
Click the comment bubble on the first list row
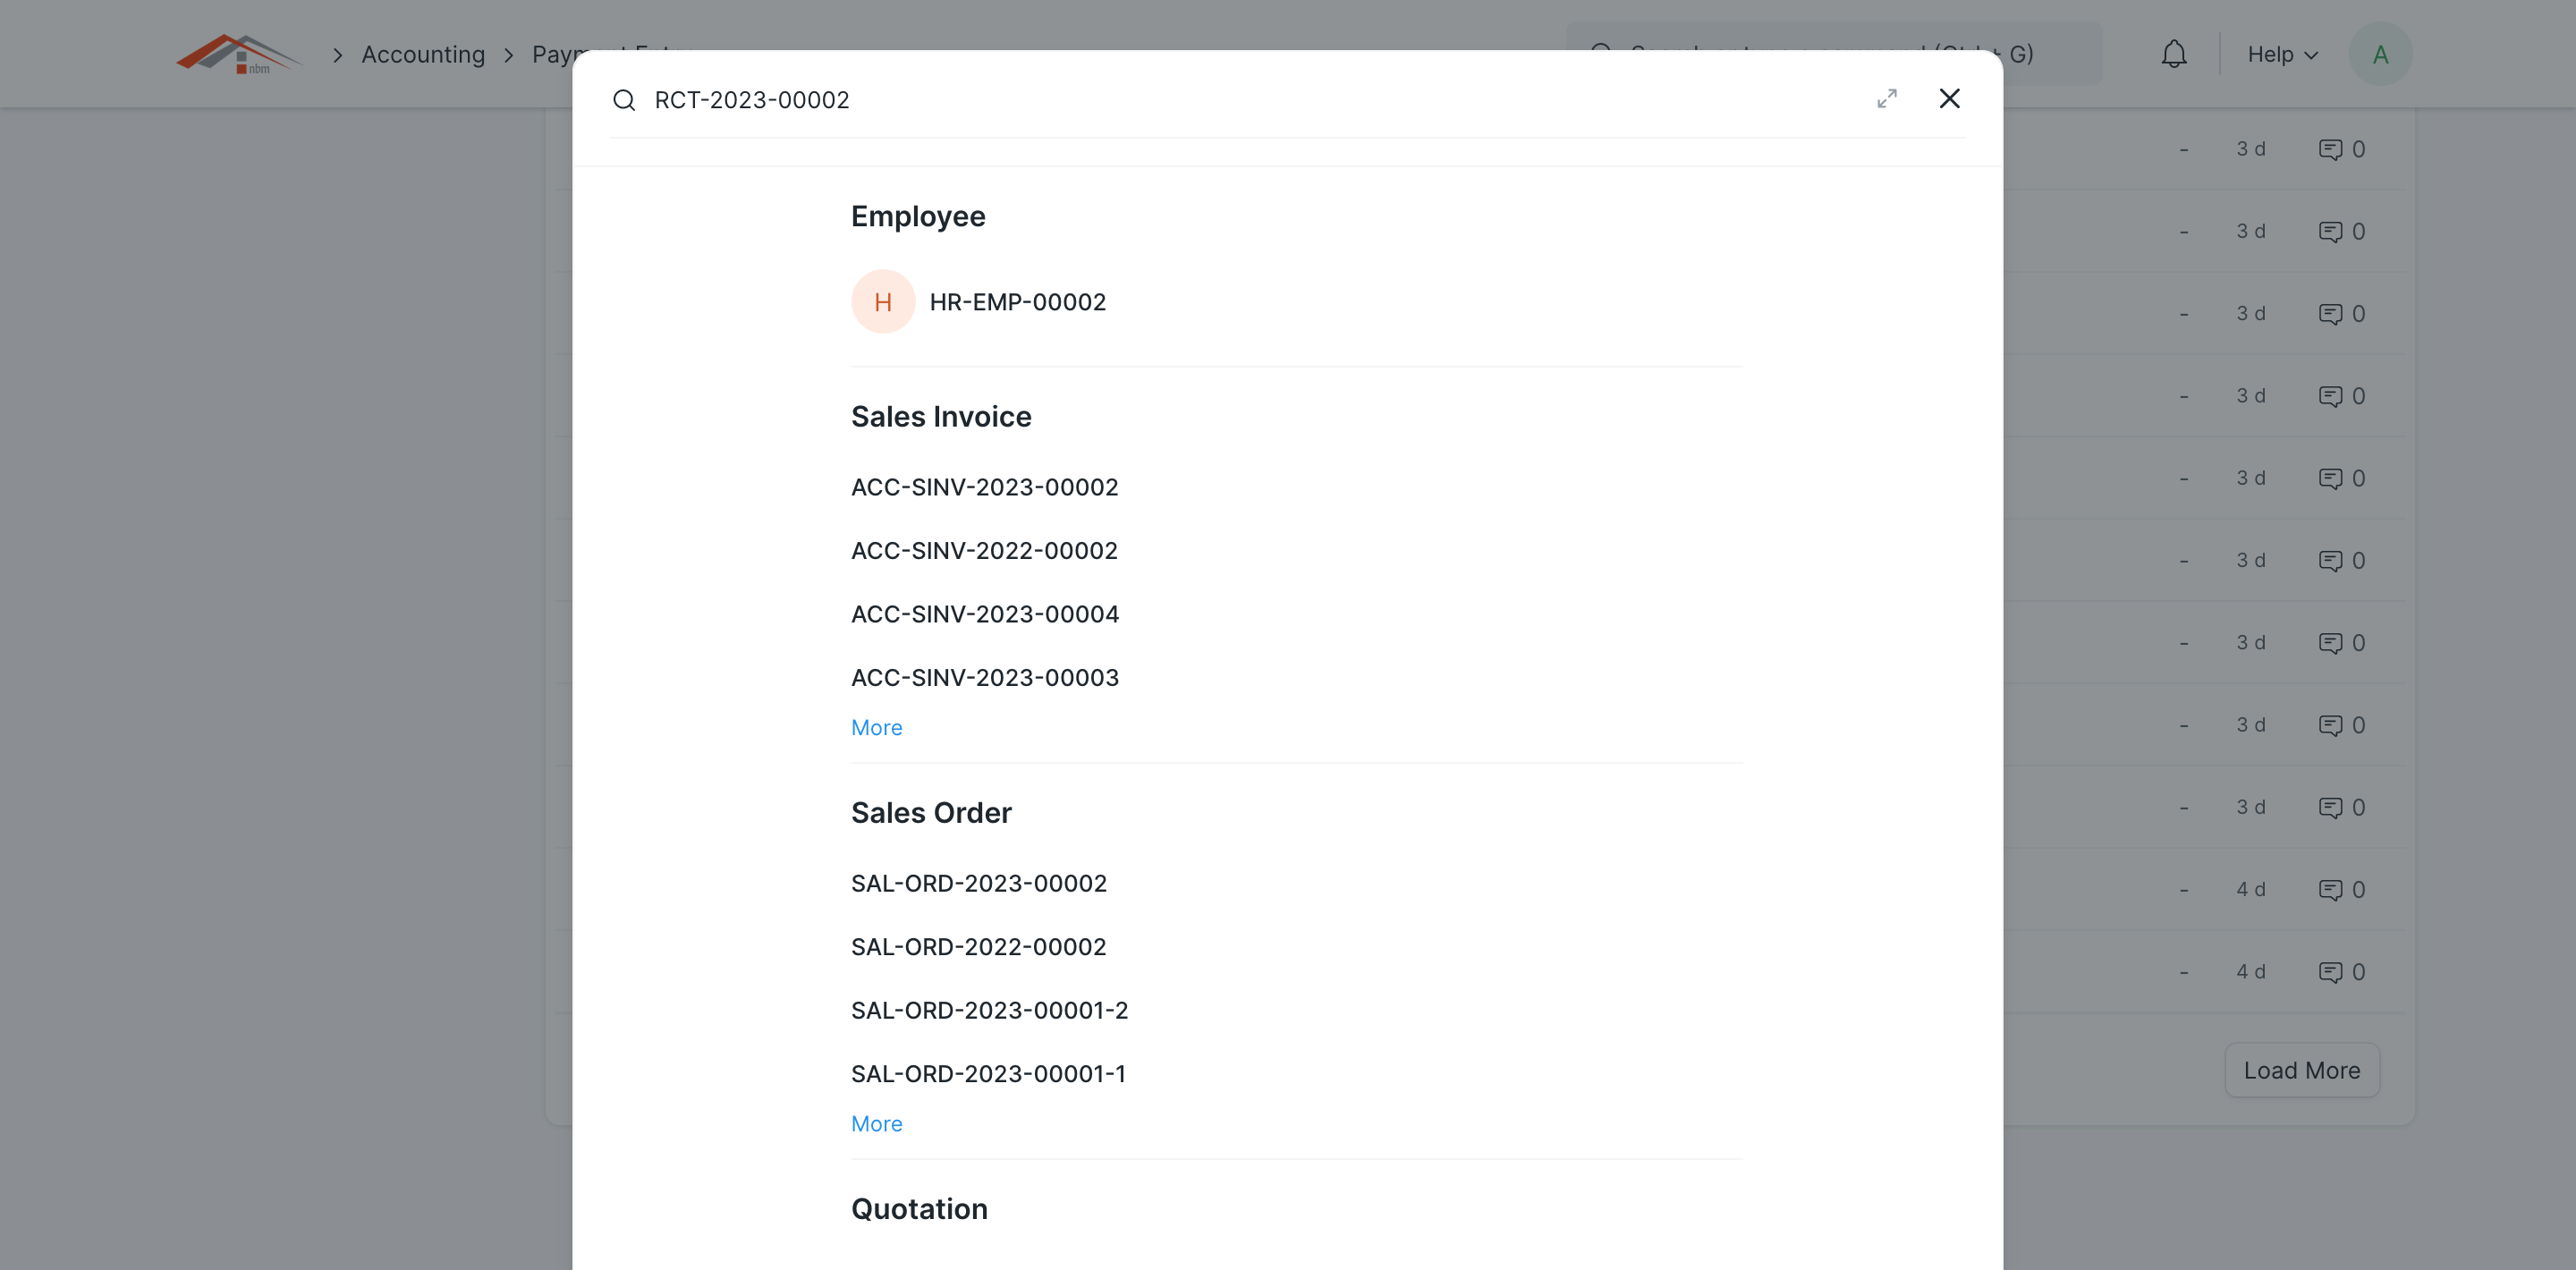click(x=2332, y=148)
